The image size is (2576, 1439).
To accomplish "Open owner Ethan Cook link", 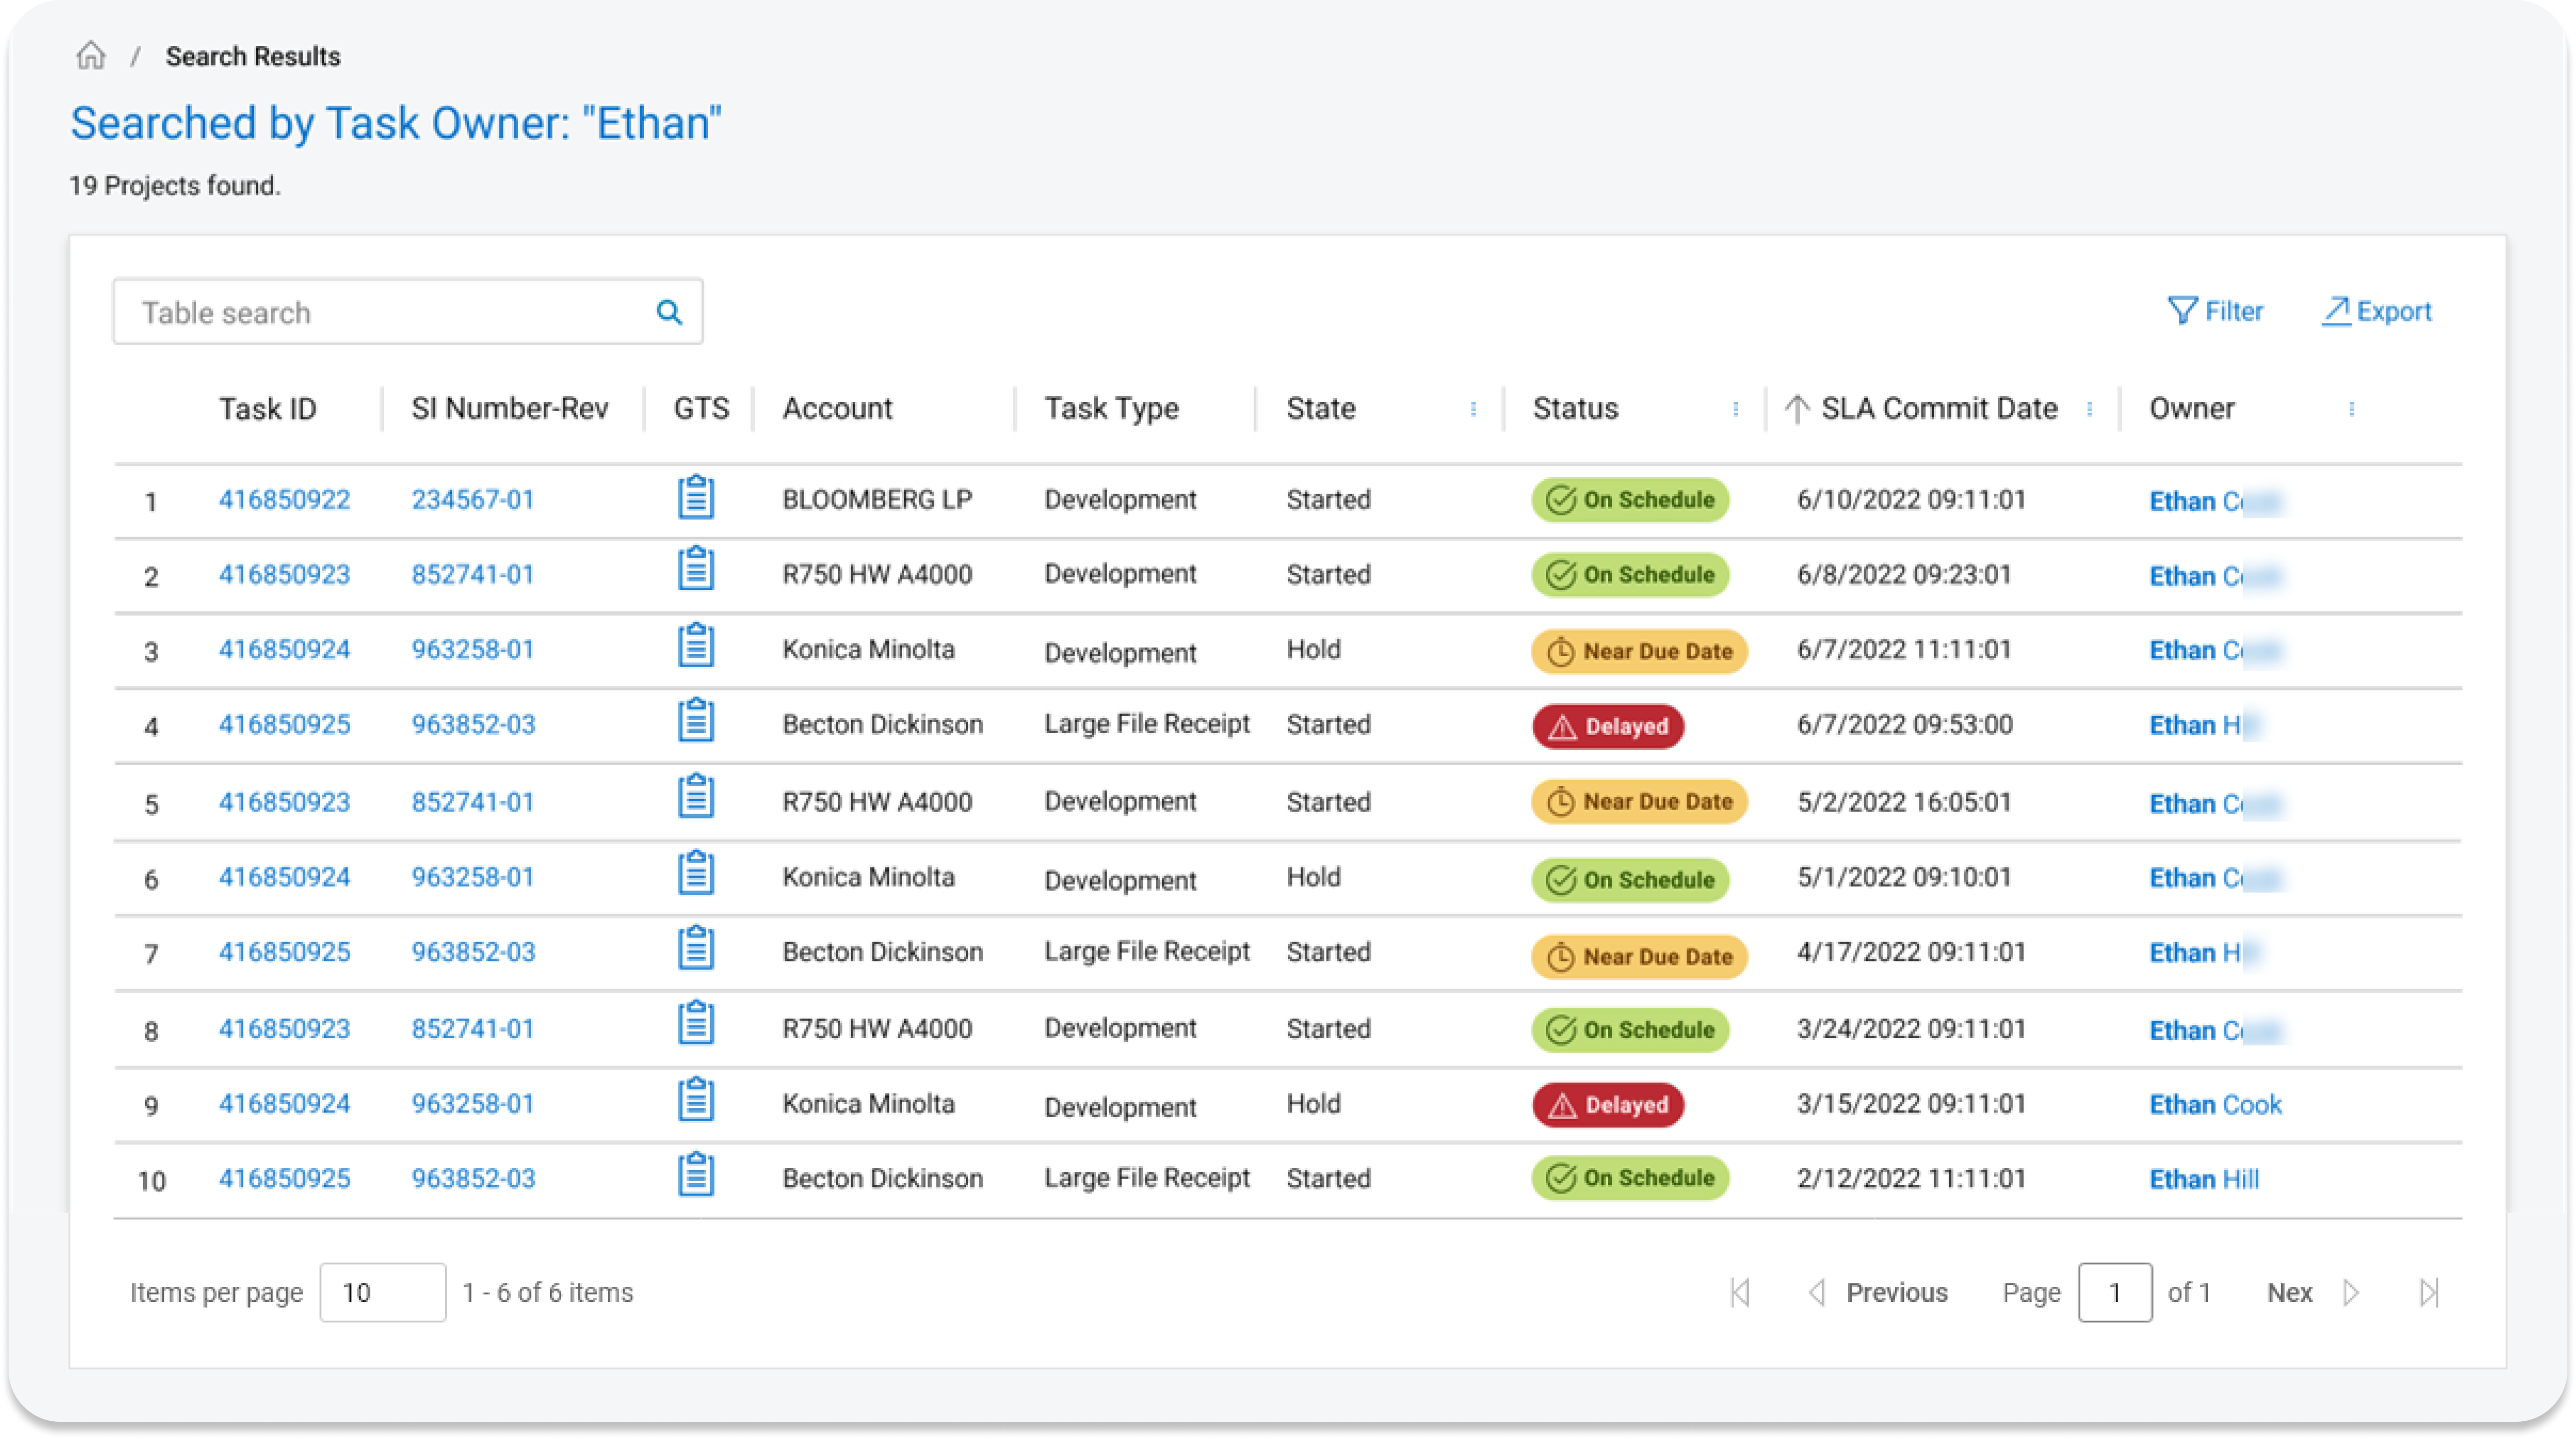I will [x=2215, y=1104].
